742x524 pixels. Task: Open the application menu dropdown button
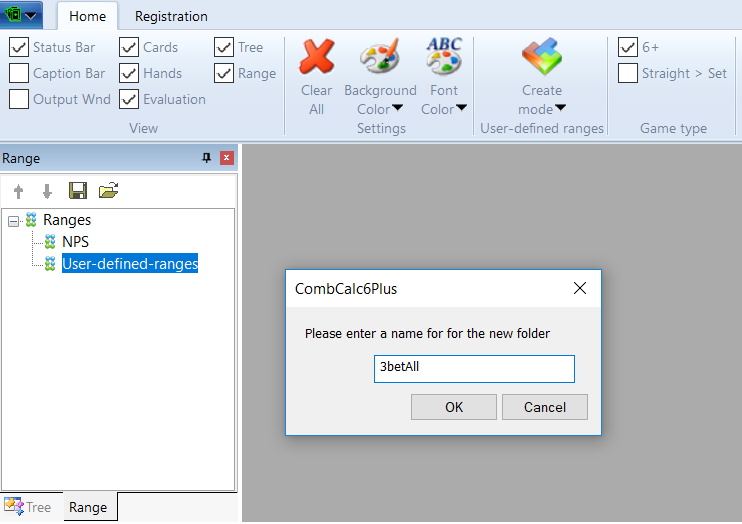[x=22, y=15]
